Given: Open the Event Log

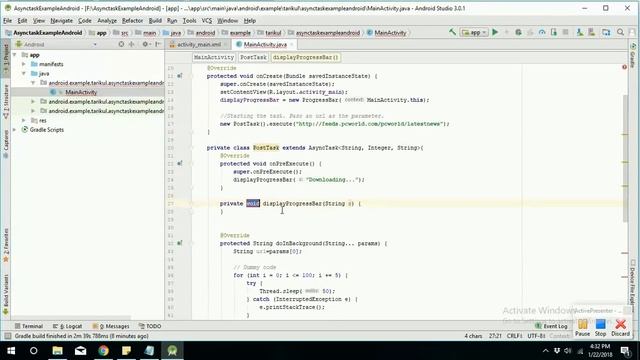Looking at the screenshot, I should tap(551, 326).
